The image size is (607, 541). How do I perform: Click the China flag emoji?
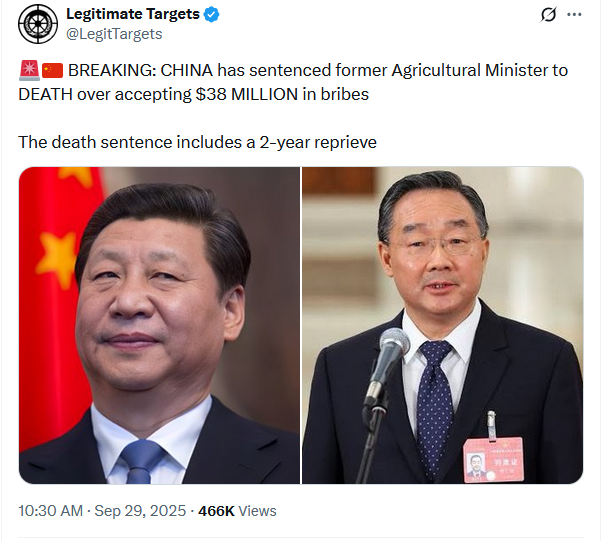52,71
